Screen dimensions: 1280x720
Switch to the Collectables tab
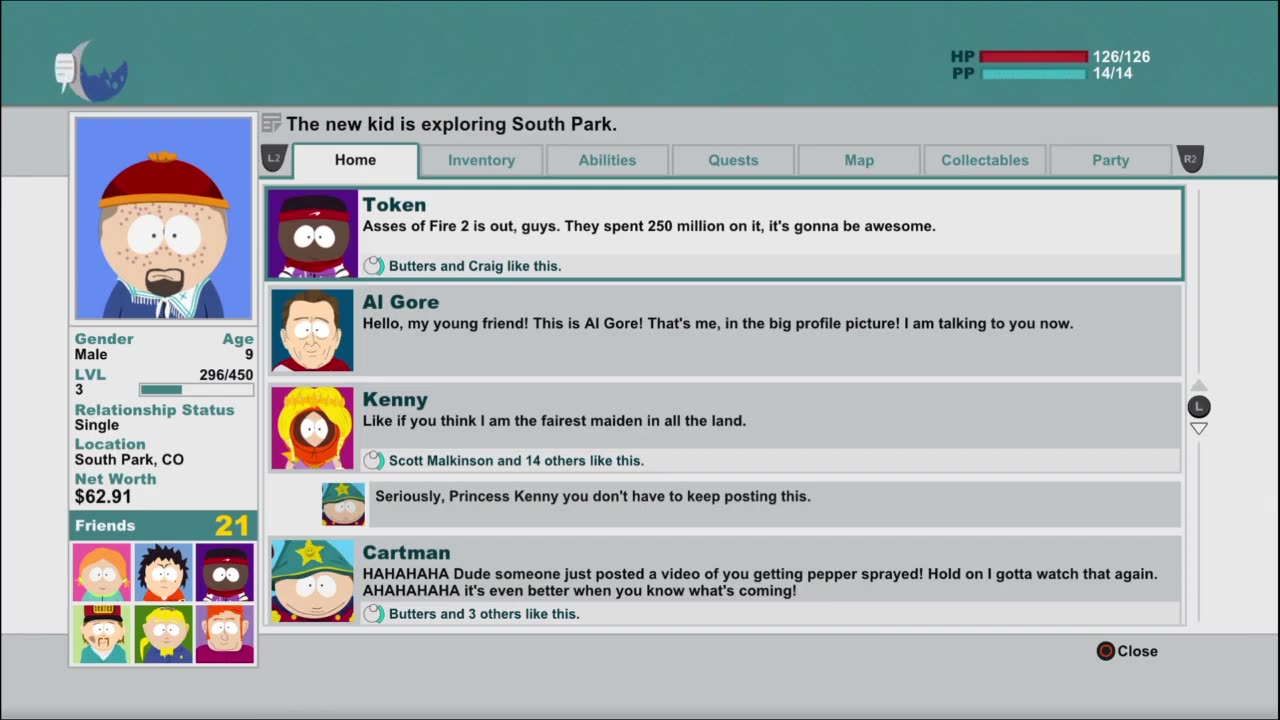(x=985, y=160)
